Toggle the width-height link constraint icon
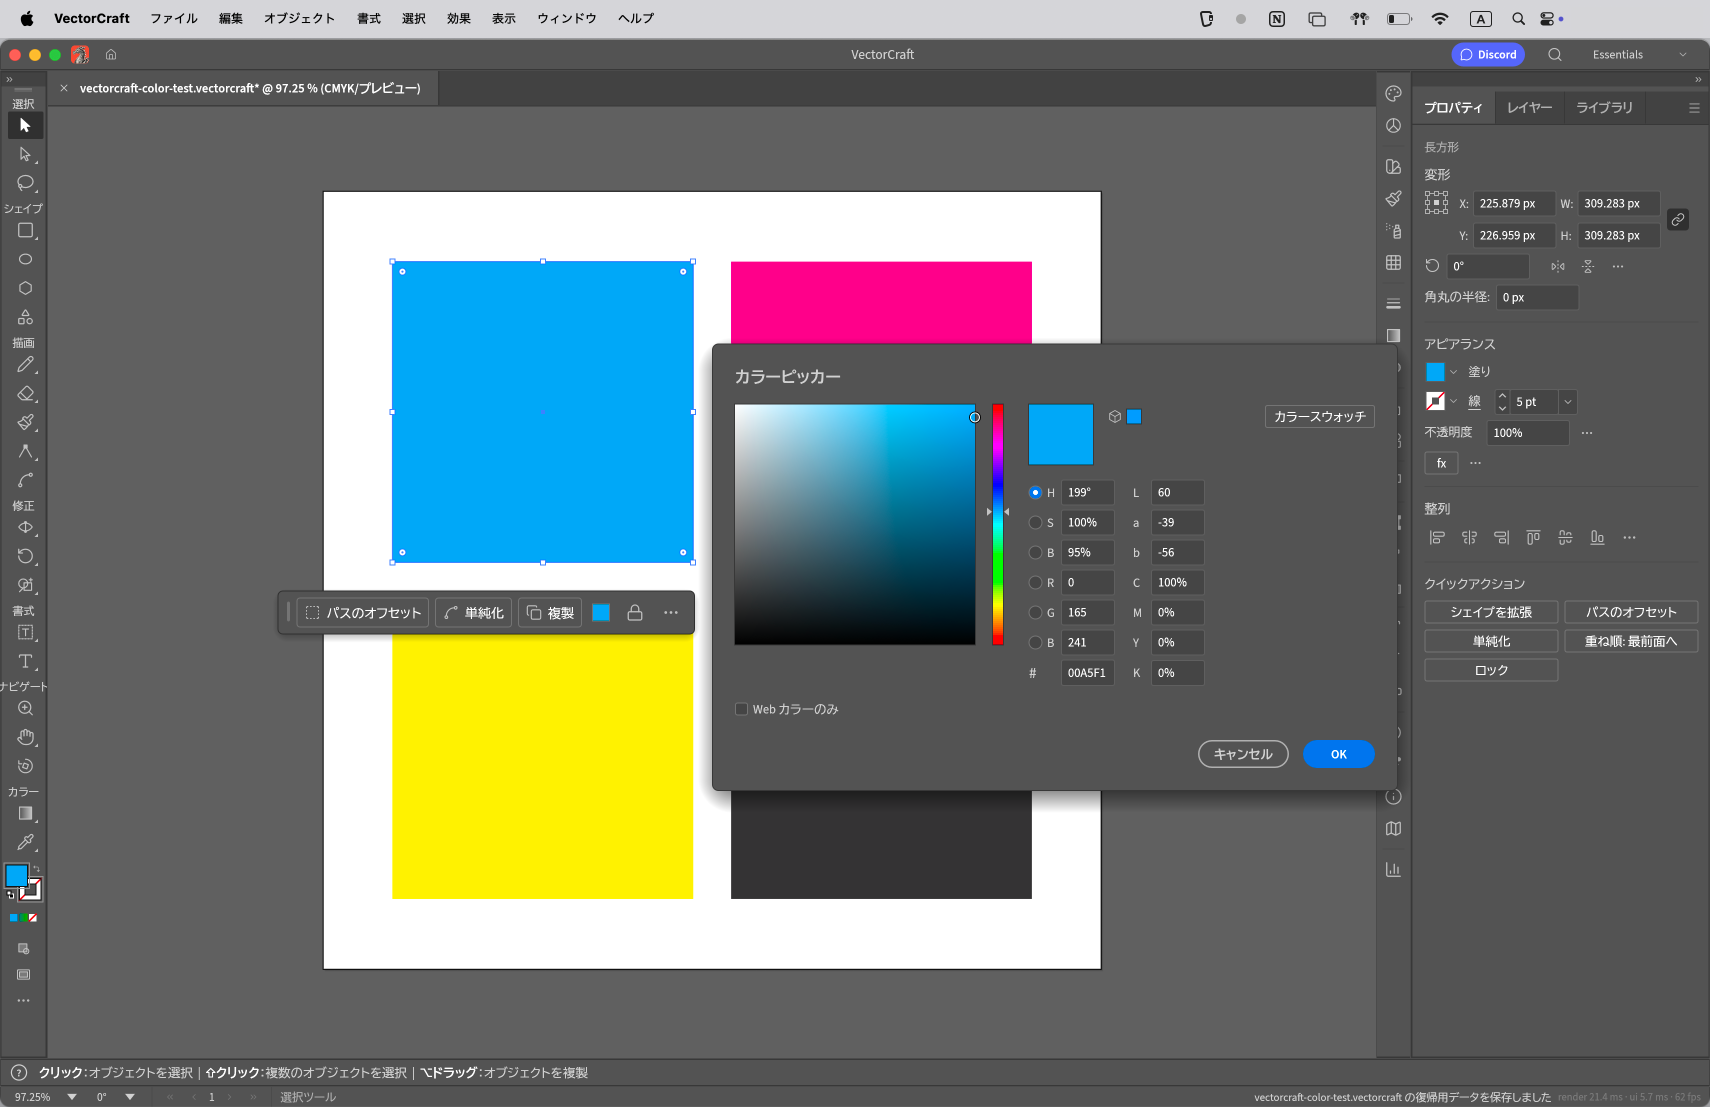1710x1107 pixels. tap(1678, 219)
